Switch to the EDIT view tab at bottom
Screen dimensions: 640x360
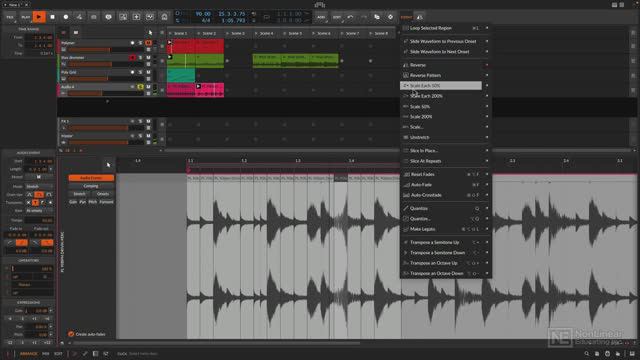click(x=58, y=354)
